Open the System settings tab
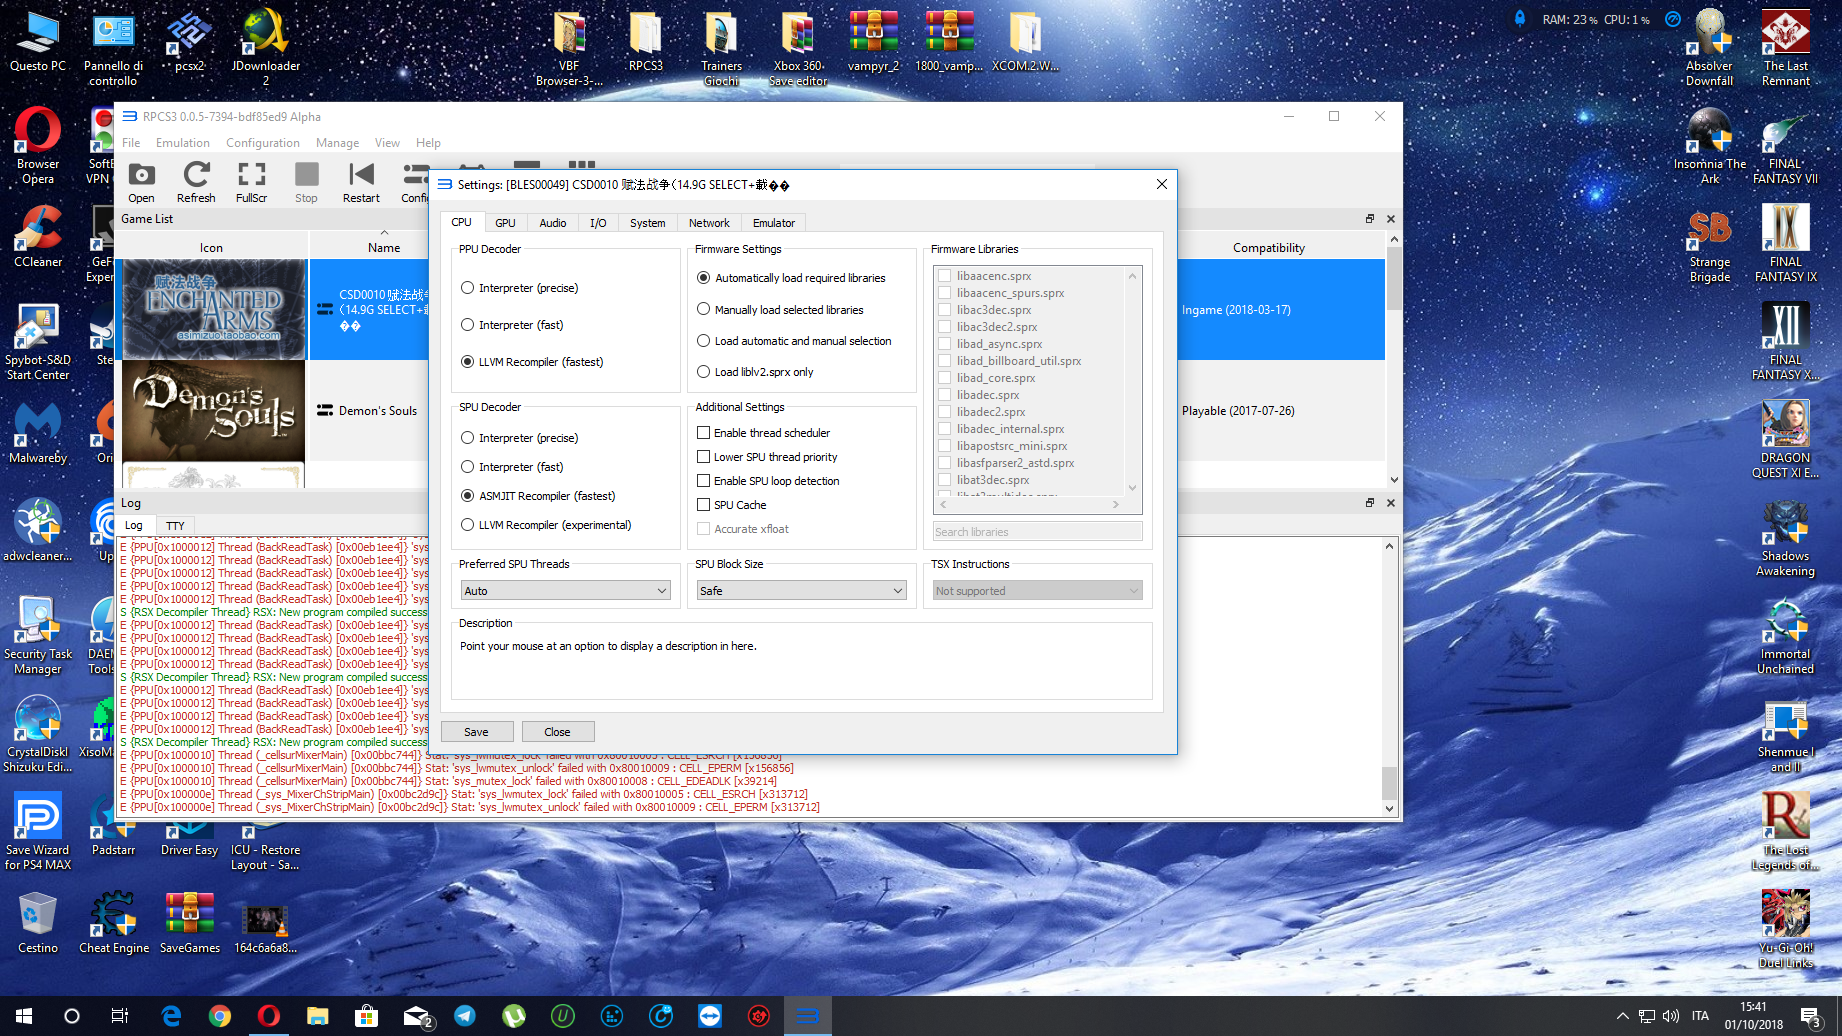Image resolution: width=1842 pixels, height=1036 pixels. (x=647, y=223)
